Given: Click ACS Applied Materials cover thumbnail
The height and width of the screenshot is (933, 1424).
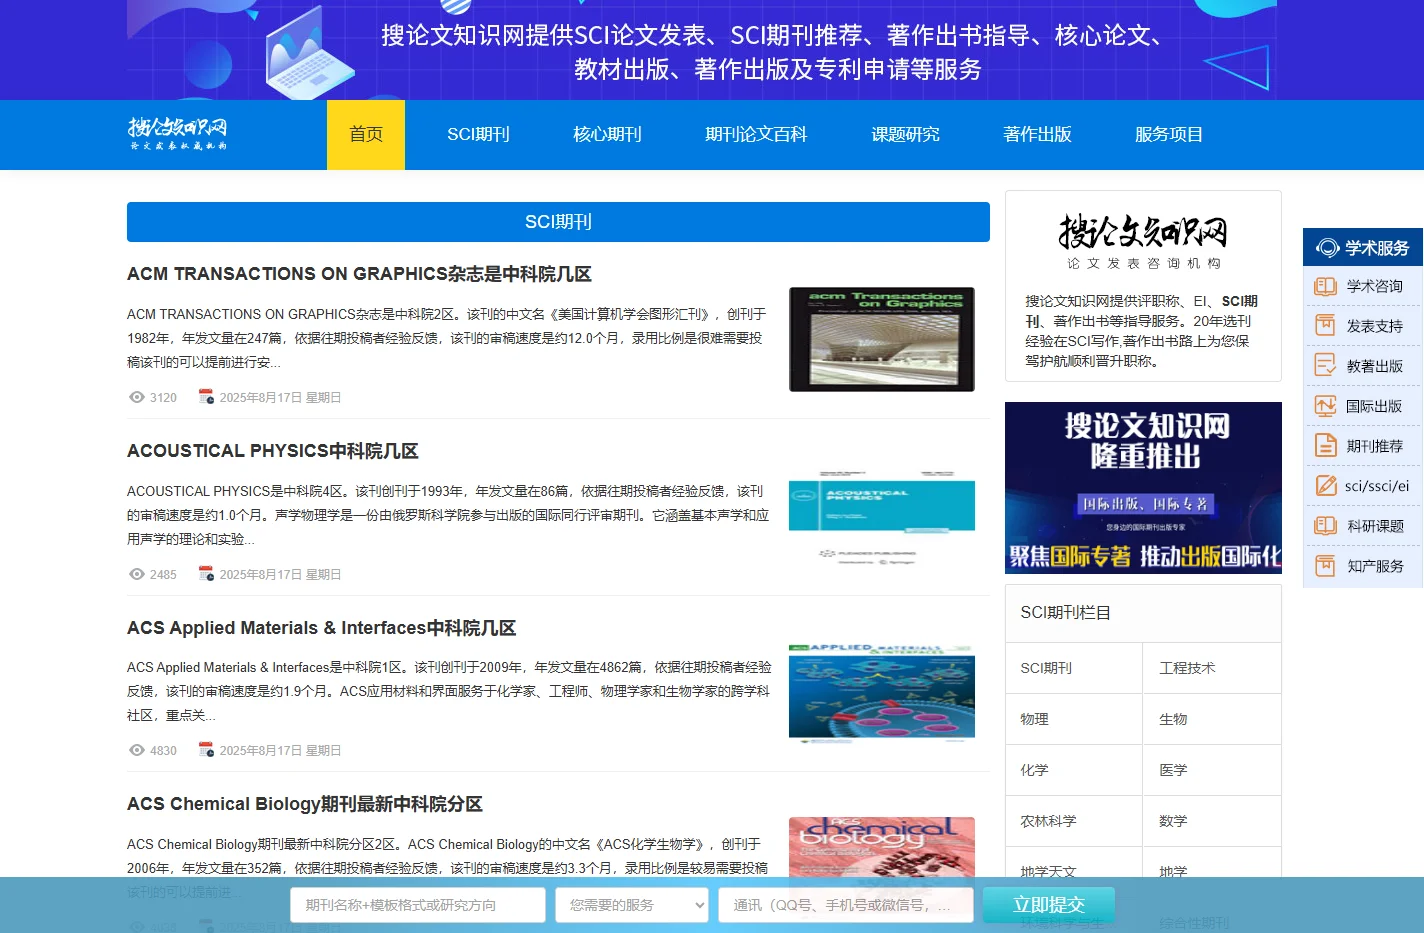Looking at the screenshot, I should click(881, 692).
